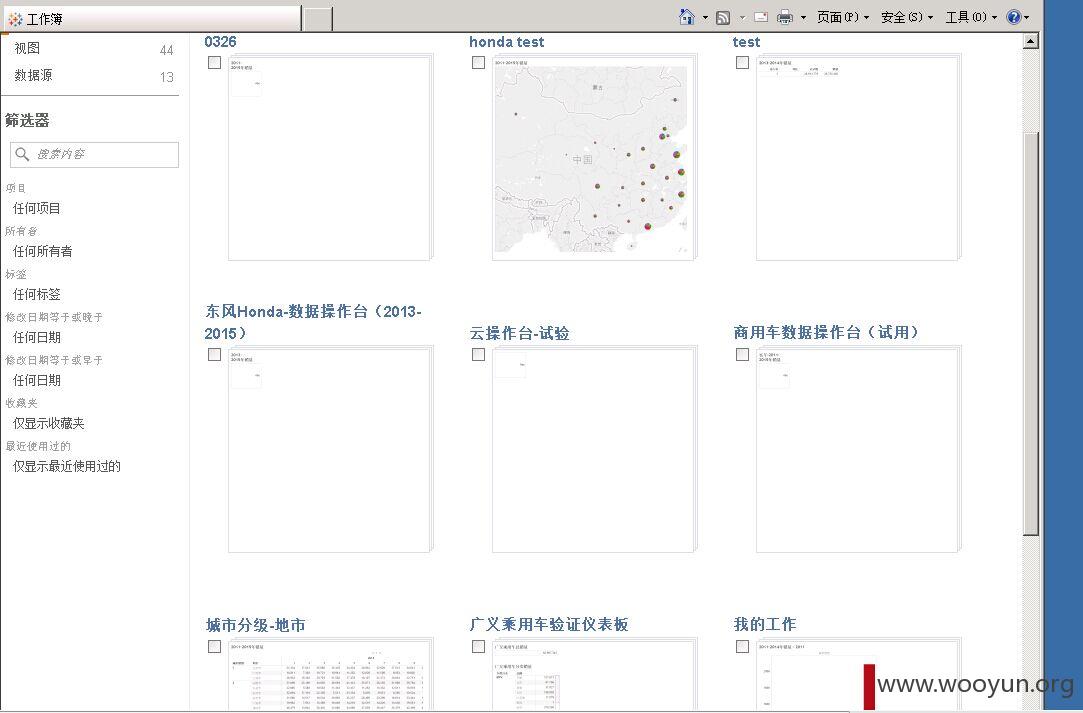Click the Tableau icon on 工作簿 tab
The width and height of the screenshot is (1083, 713).
(x=15, y=19)
